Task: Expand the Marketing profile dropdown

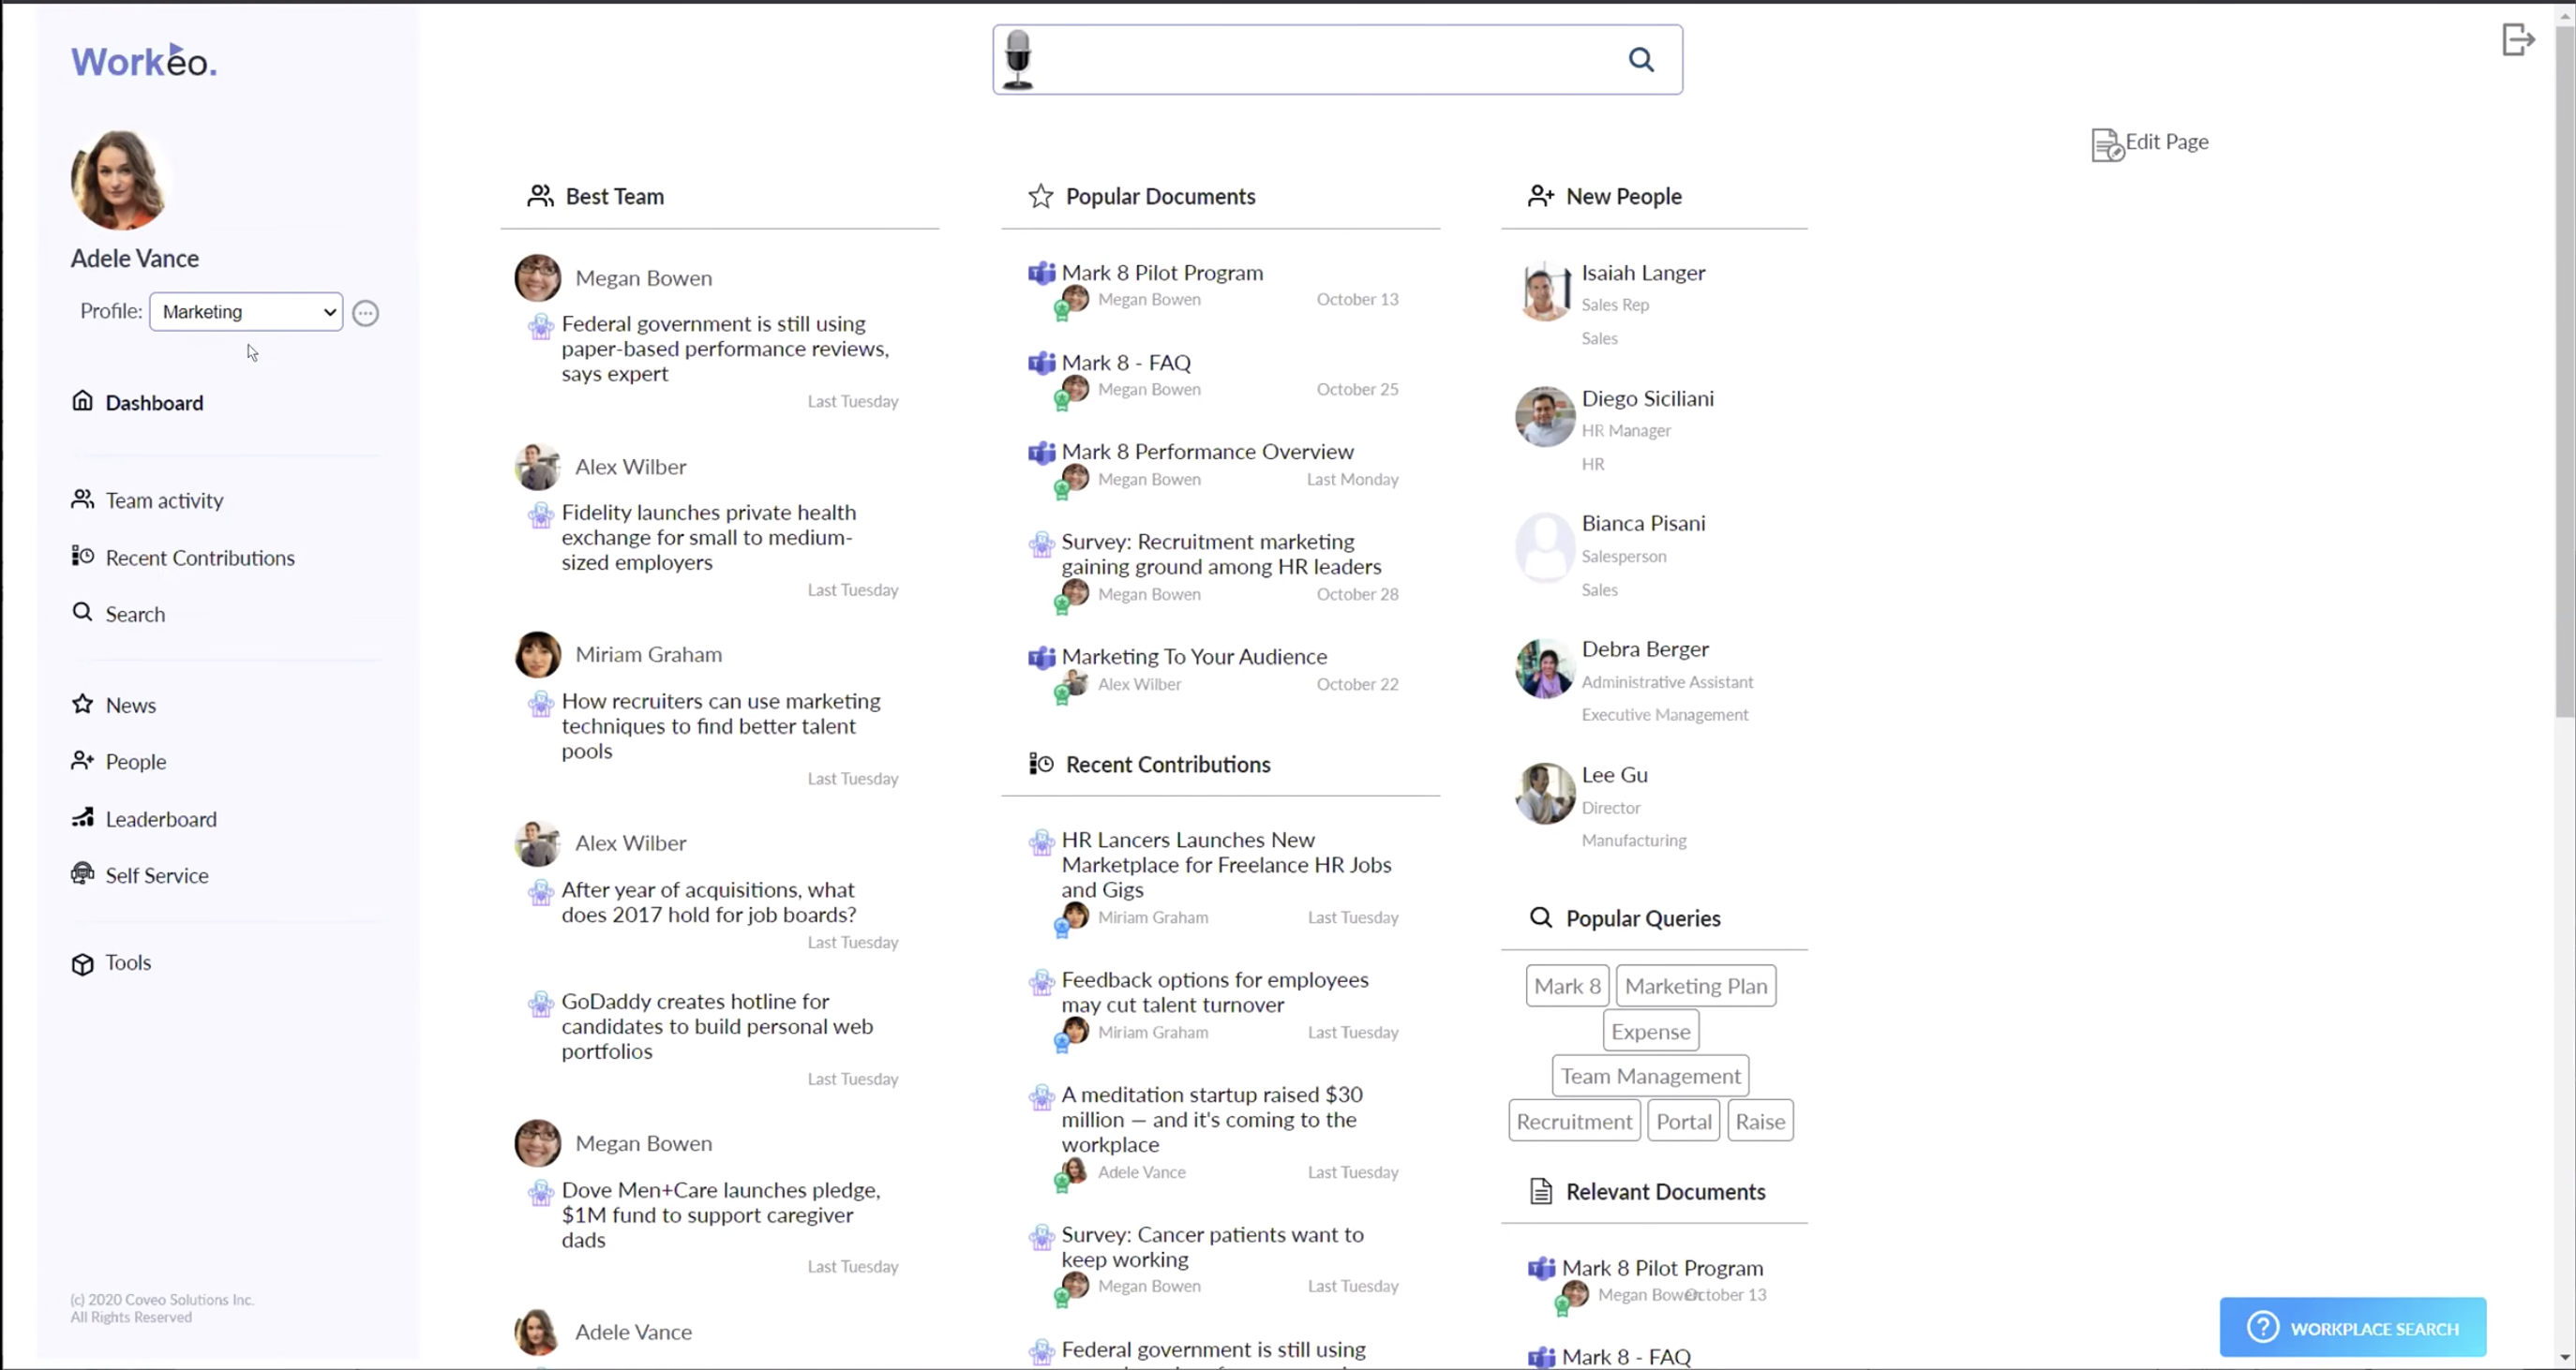Action: 246,312
